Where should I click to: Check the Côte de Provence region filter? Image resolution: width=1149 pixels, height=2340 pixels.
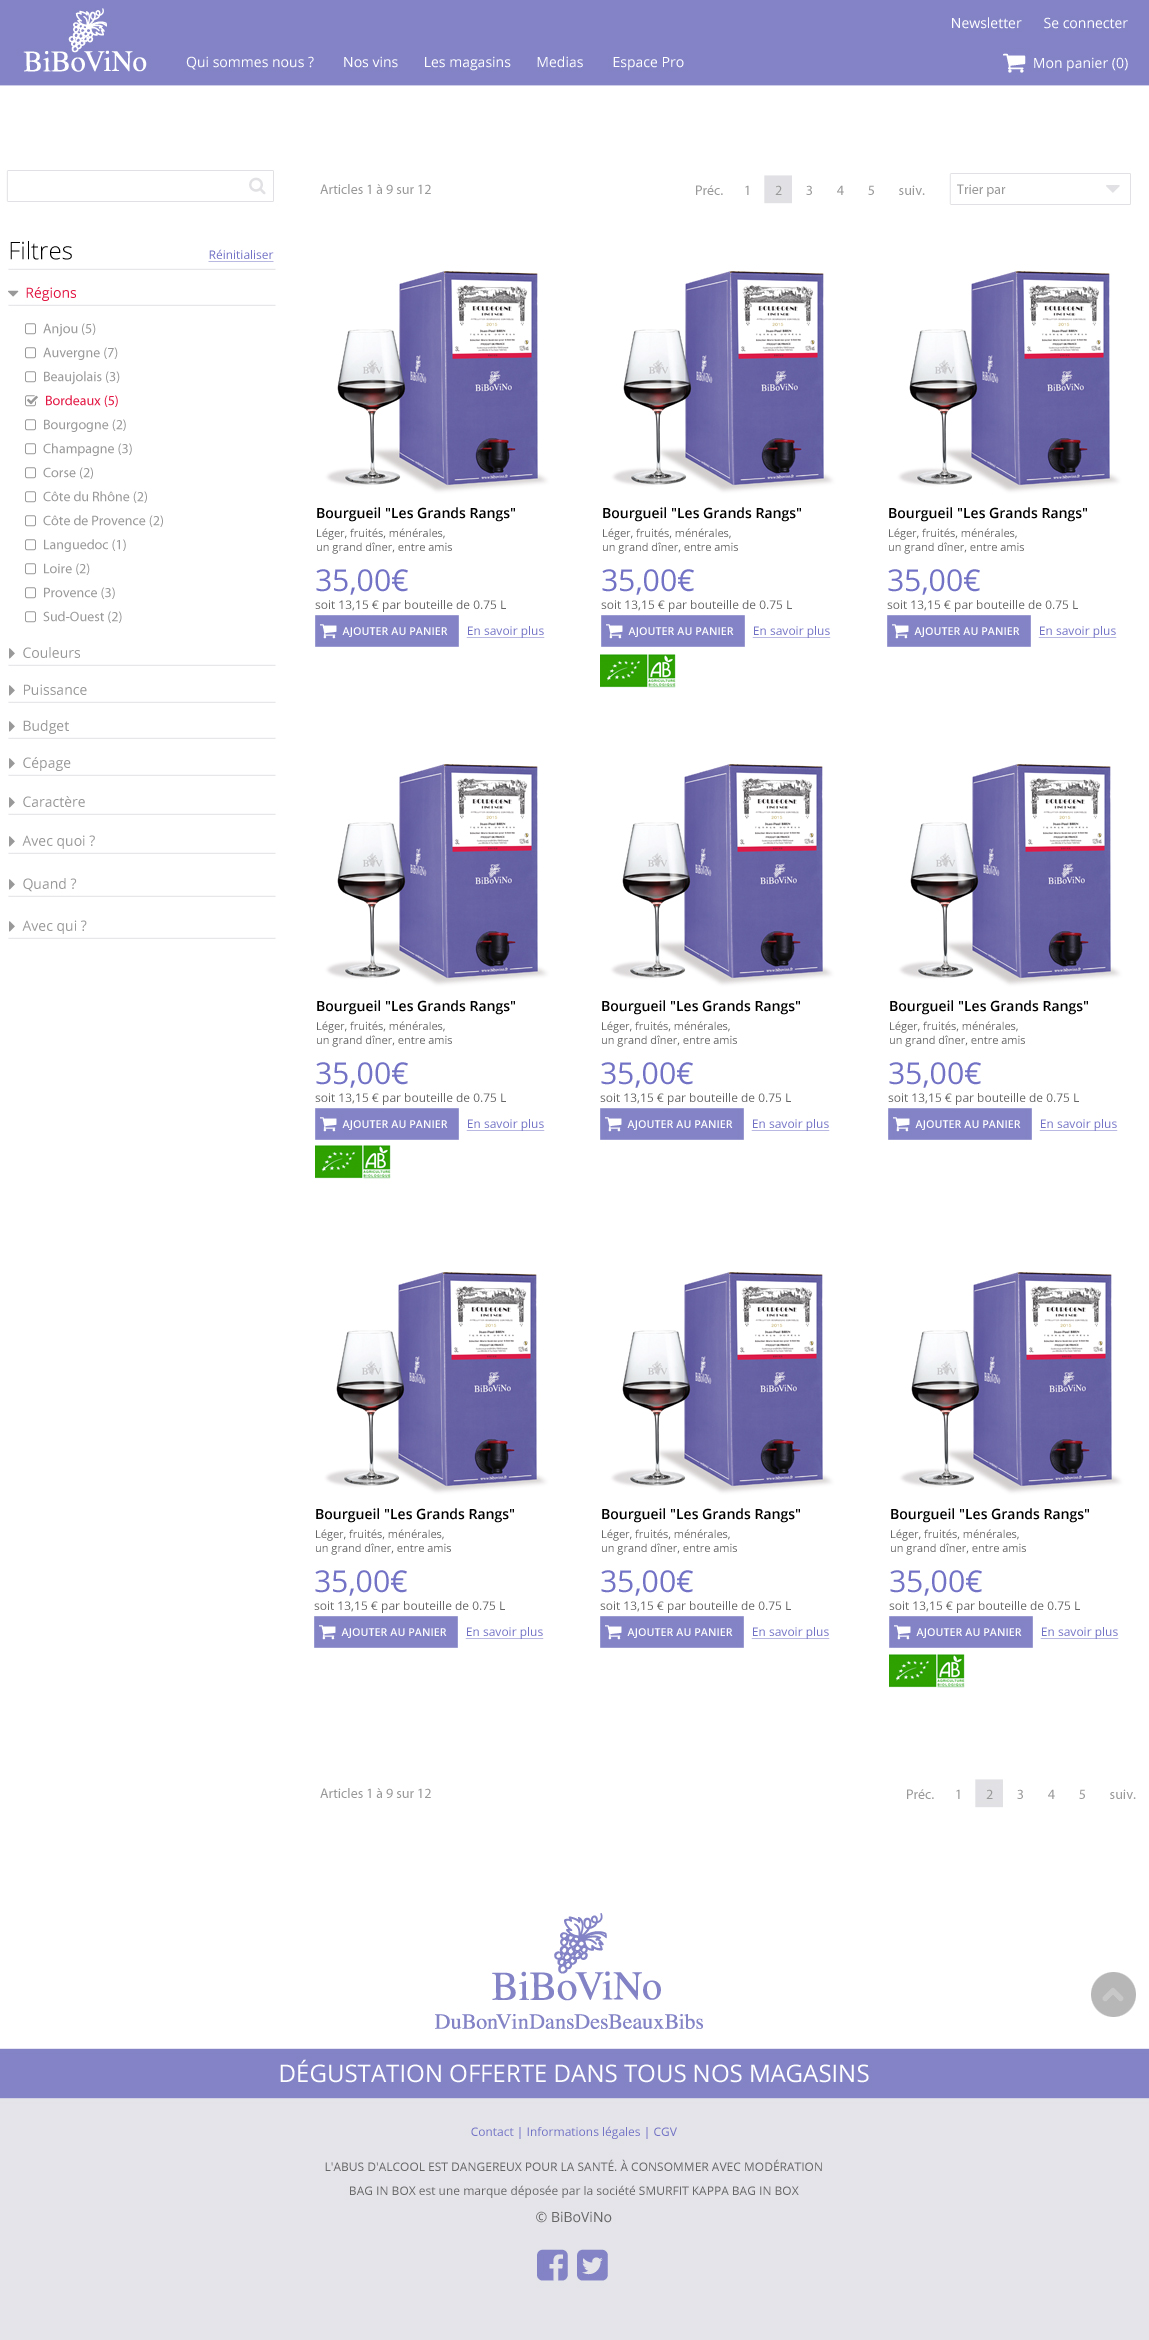[31, 521]
